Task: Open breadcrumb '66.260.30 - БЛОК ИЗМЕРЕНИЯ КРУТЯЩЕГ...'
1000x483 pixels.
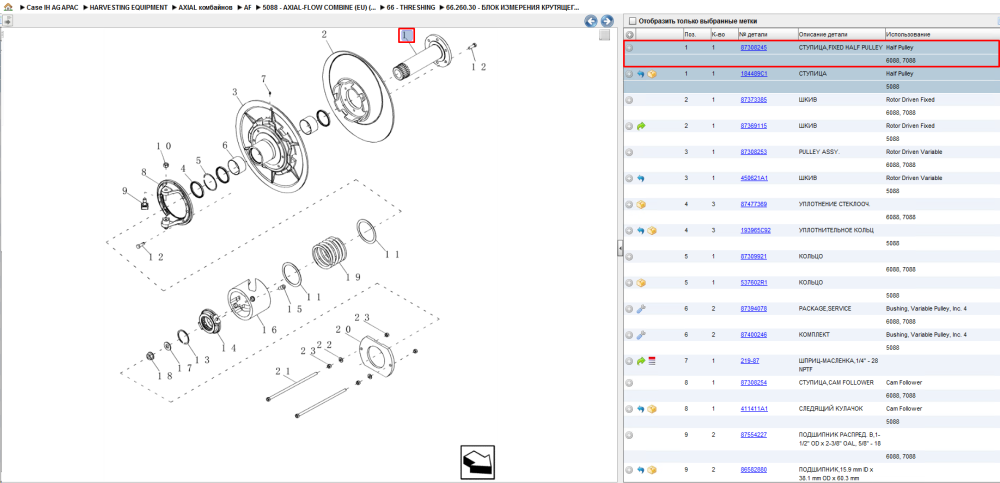Action: (x=513, y=8)
